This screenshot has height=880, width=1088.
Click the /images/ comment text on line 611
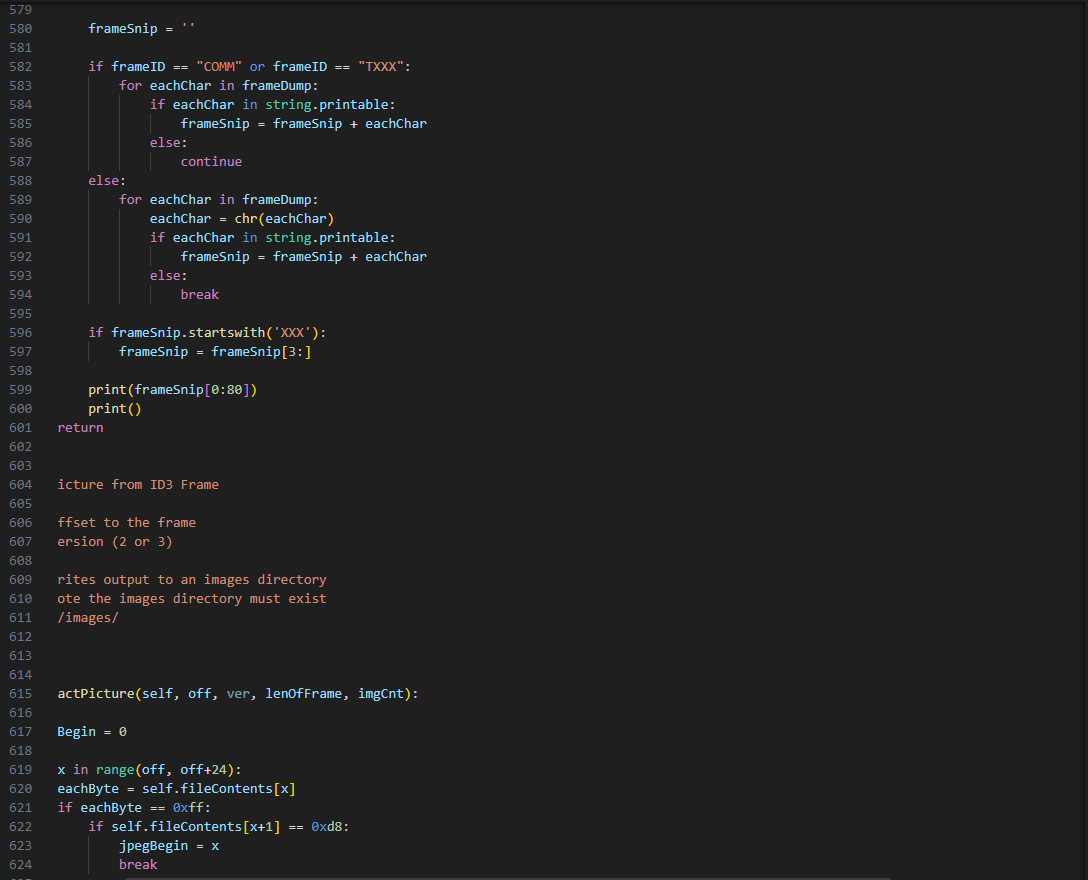(x=88, y=617)
